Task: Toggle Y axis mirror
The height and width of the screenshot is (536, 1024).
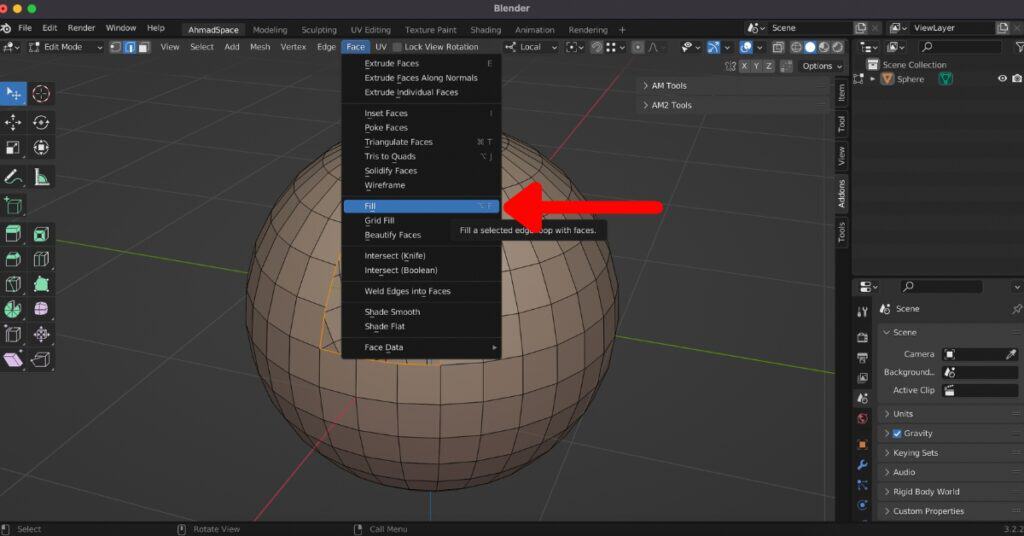Action: 756,66
